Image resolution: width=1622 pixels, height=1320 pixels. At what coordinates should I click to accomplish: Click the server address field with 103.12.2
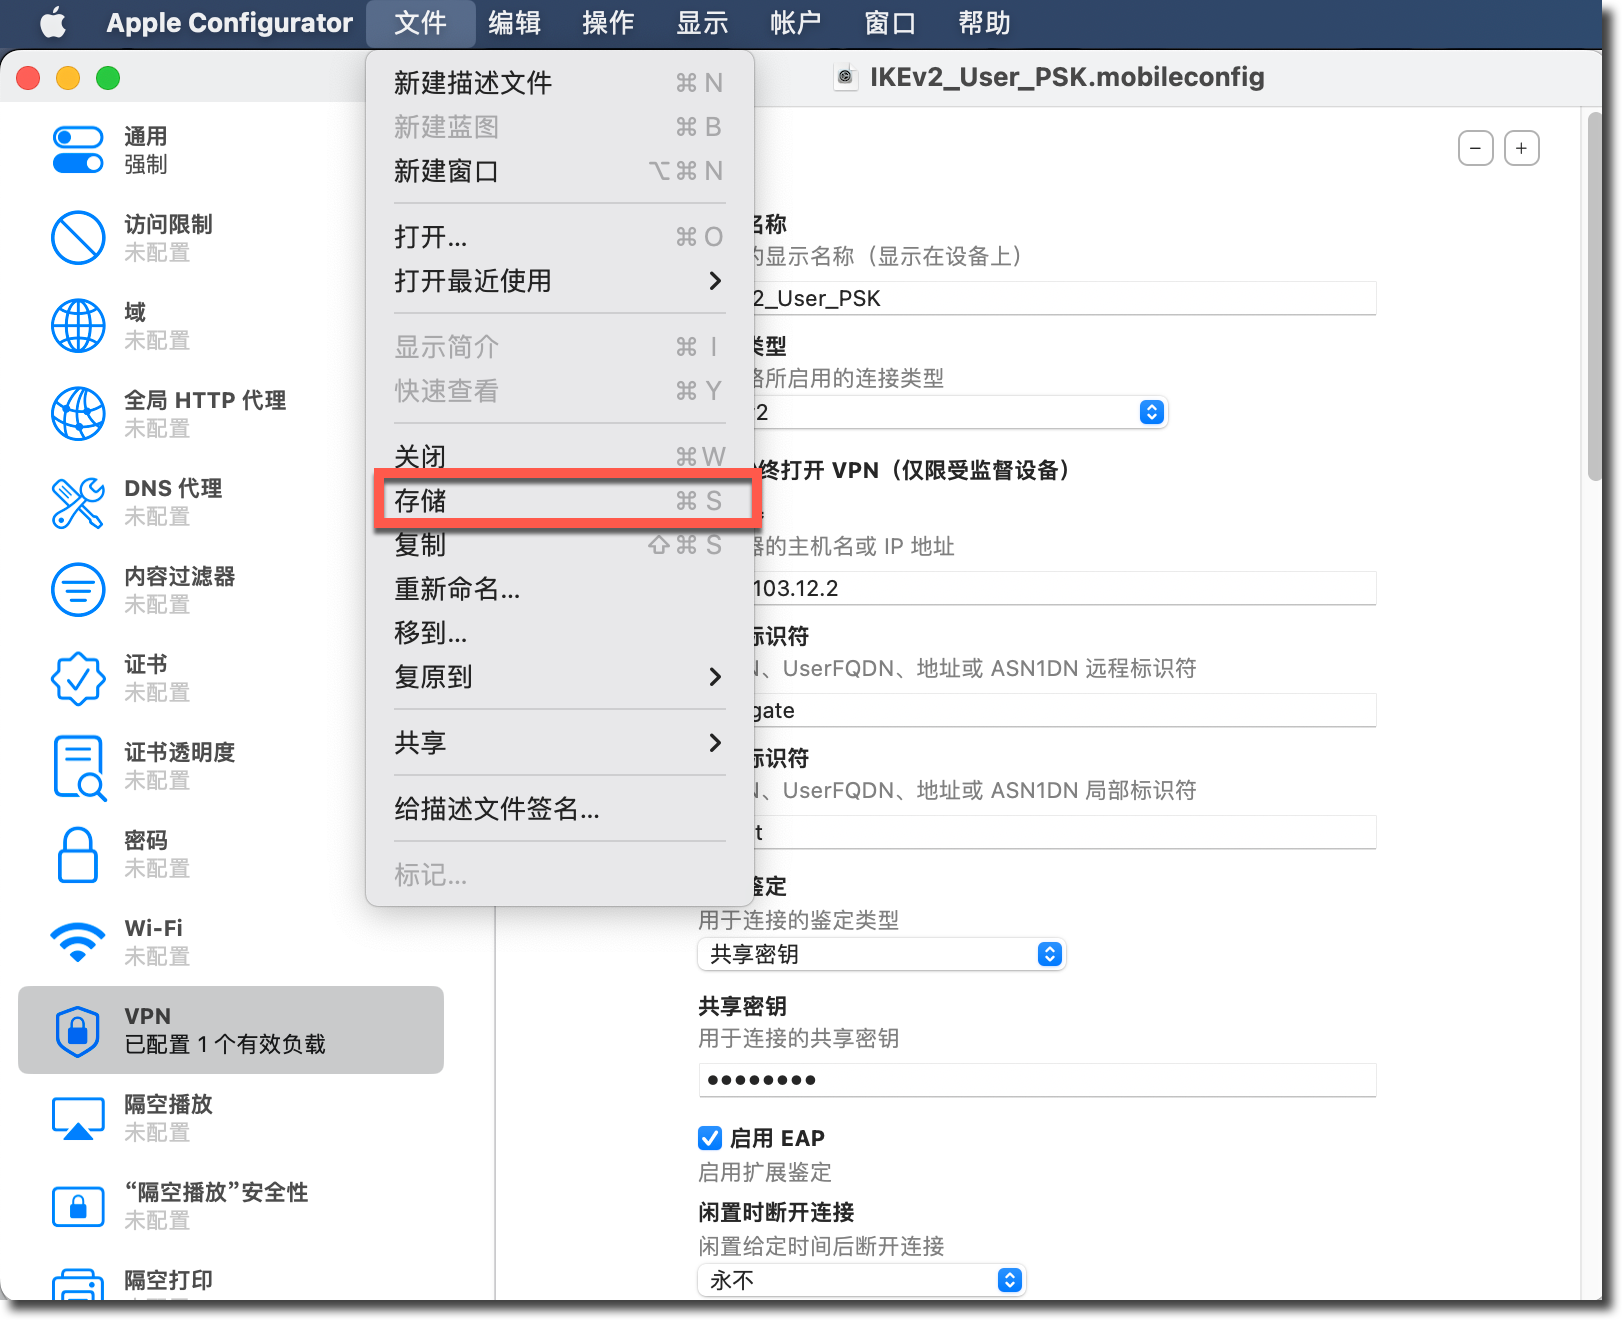pos(1064,588)
